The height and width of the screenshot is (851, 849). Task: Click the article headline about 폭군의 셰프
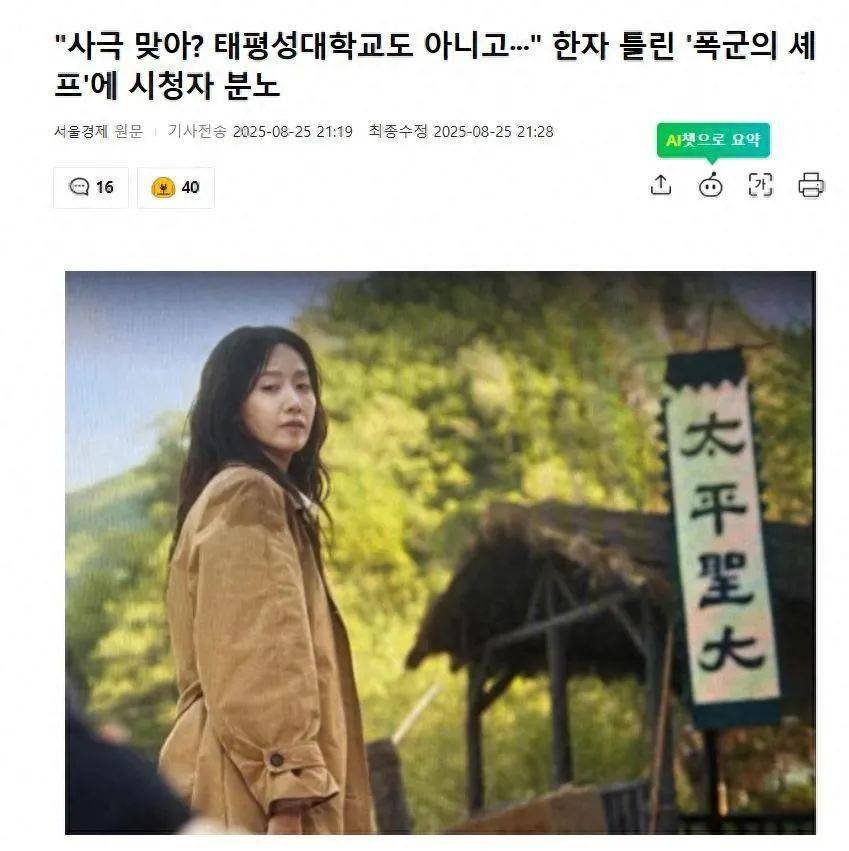coord(435,66)
